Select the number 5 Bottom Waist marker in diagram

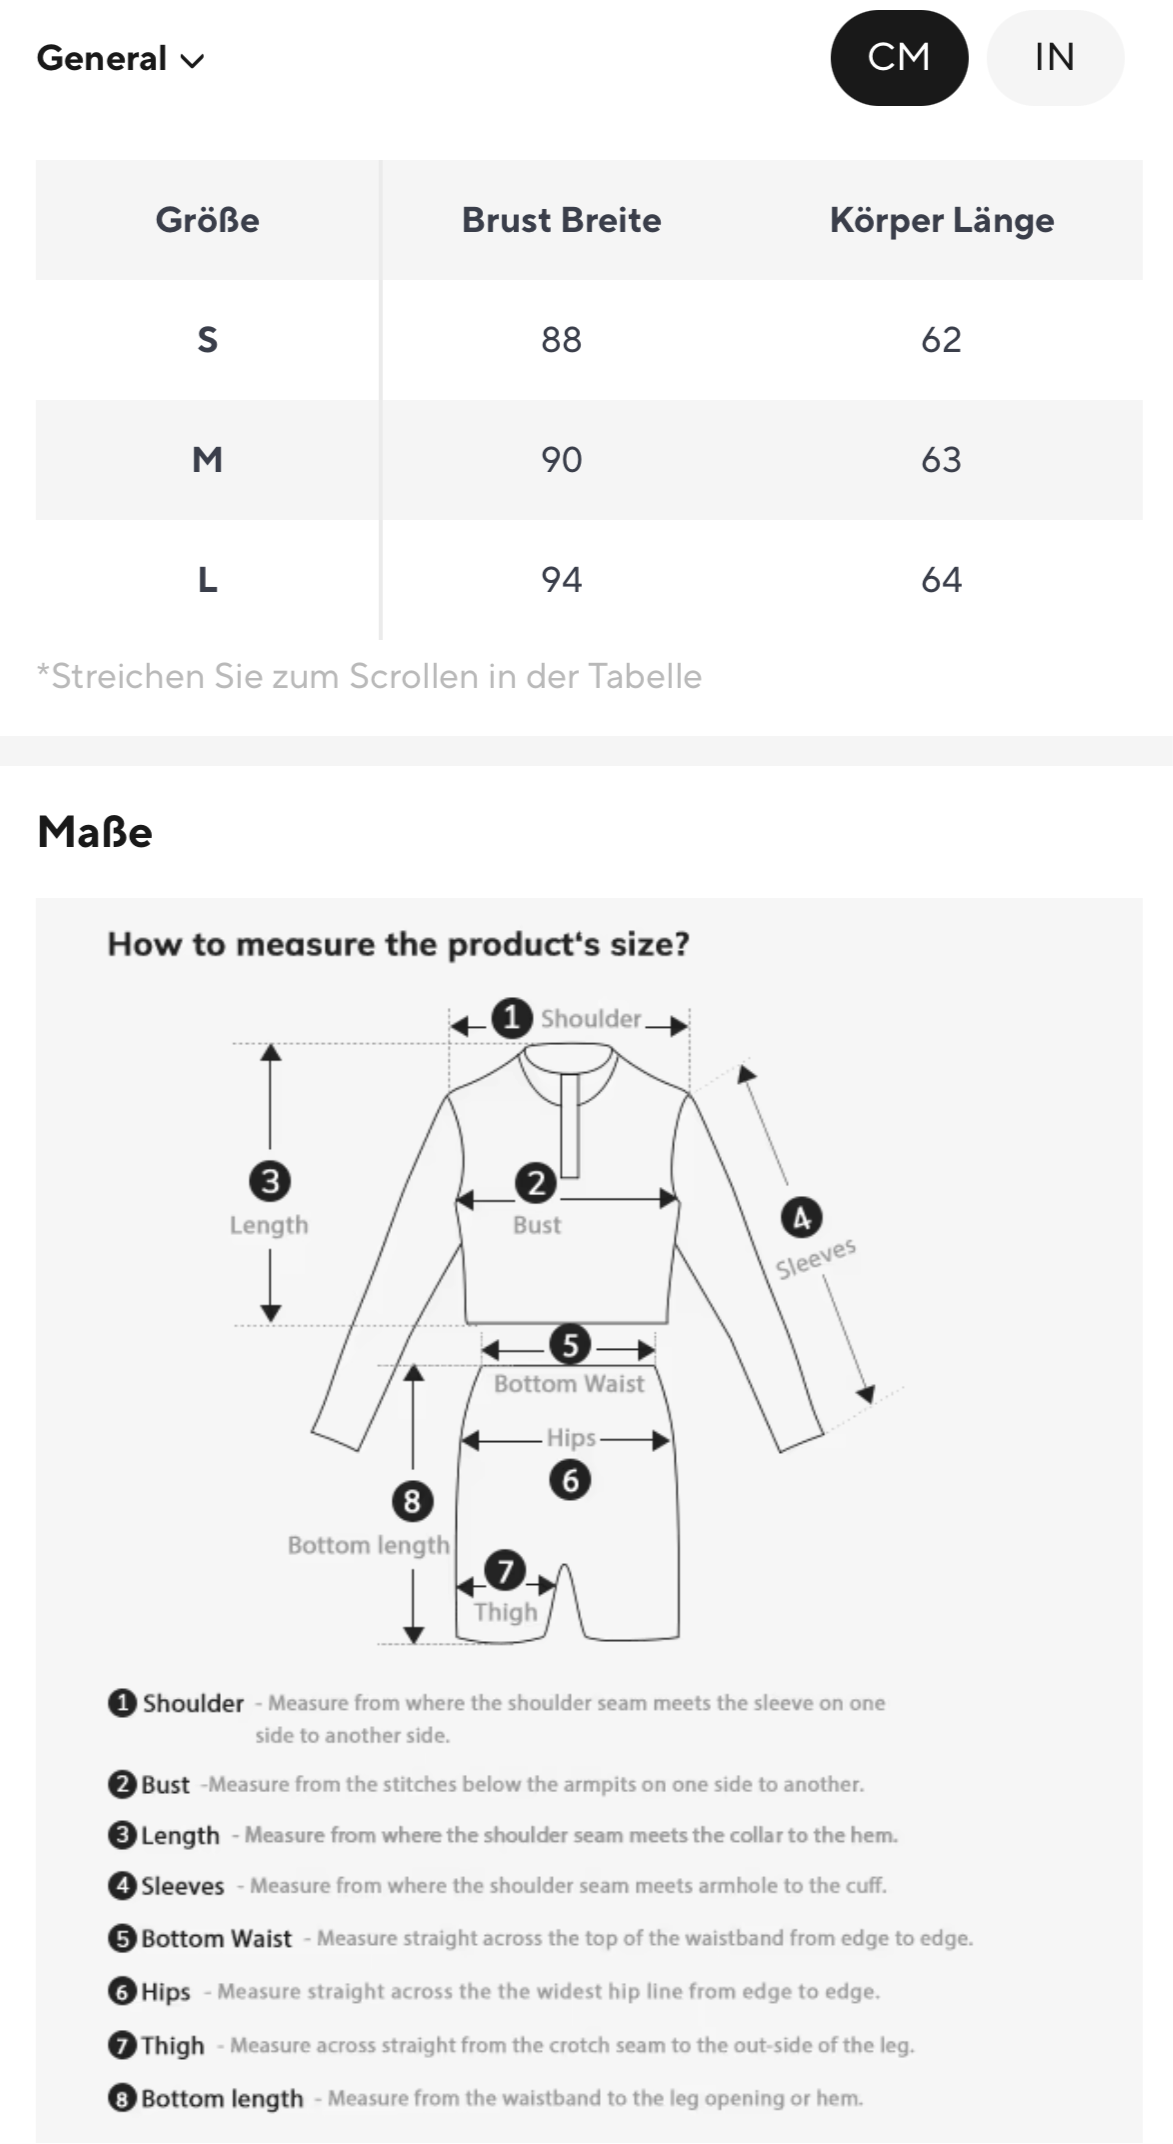coord(570,1345)
